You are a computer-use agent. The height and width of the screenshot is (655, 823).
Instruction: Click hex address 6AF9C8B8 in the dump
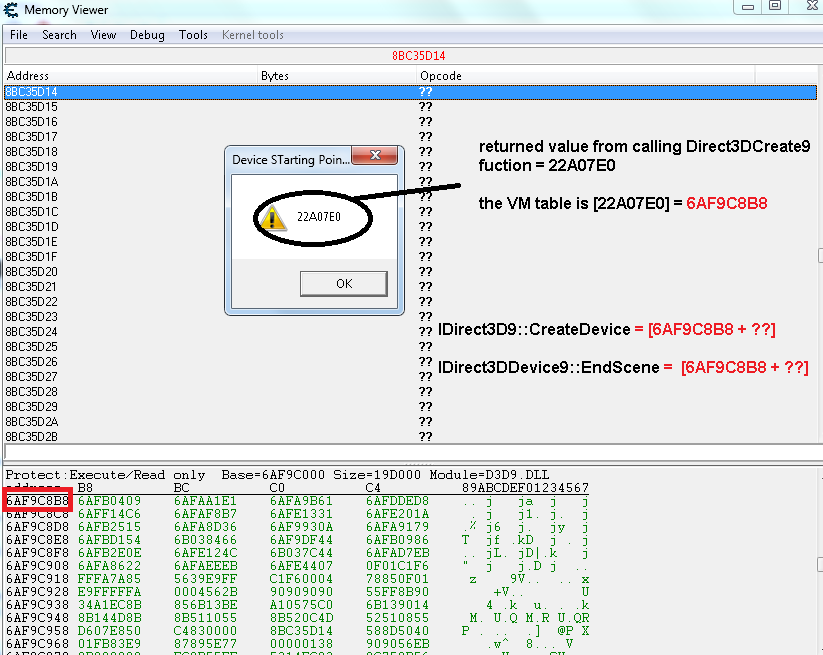[37, 501]
